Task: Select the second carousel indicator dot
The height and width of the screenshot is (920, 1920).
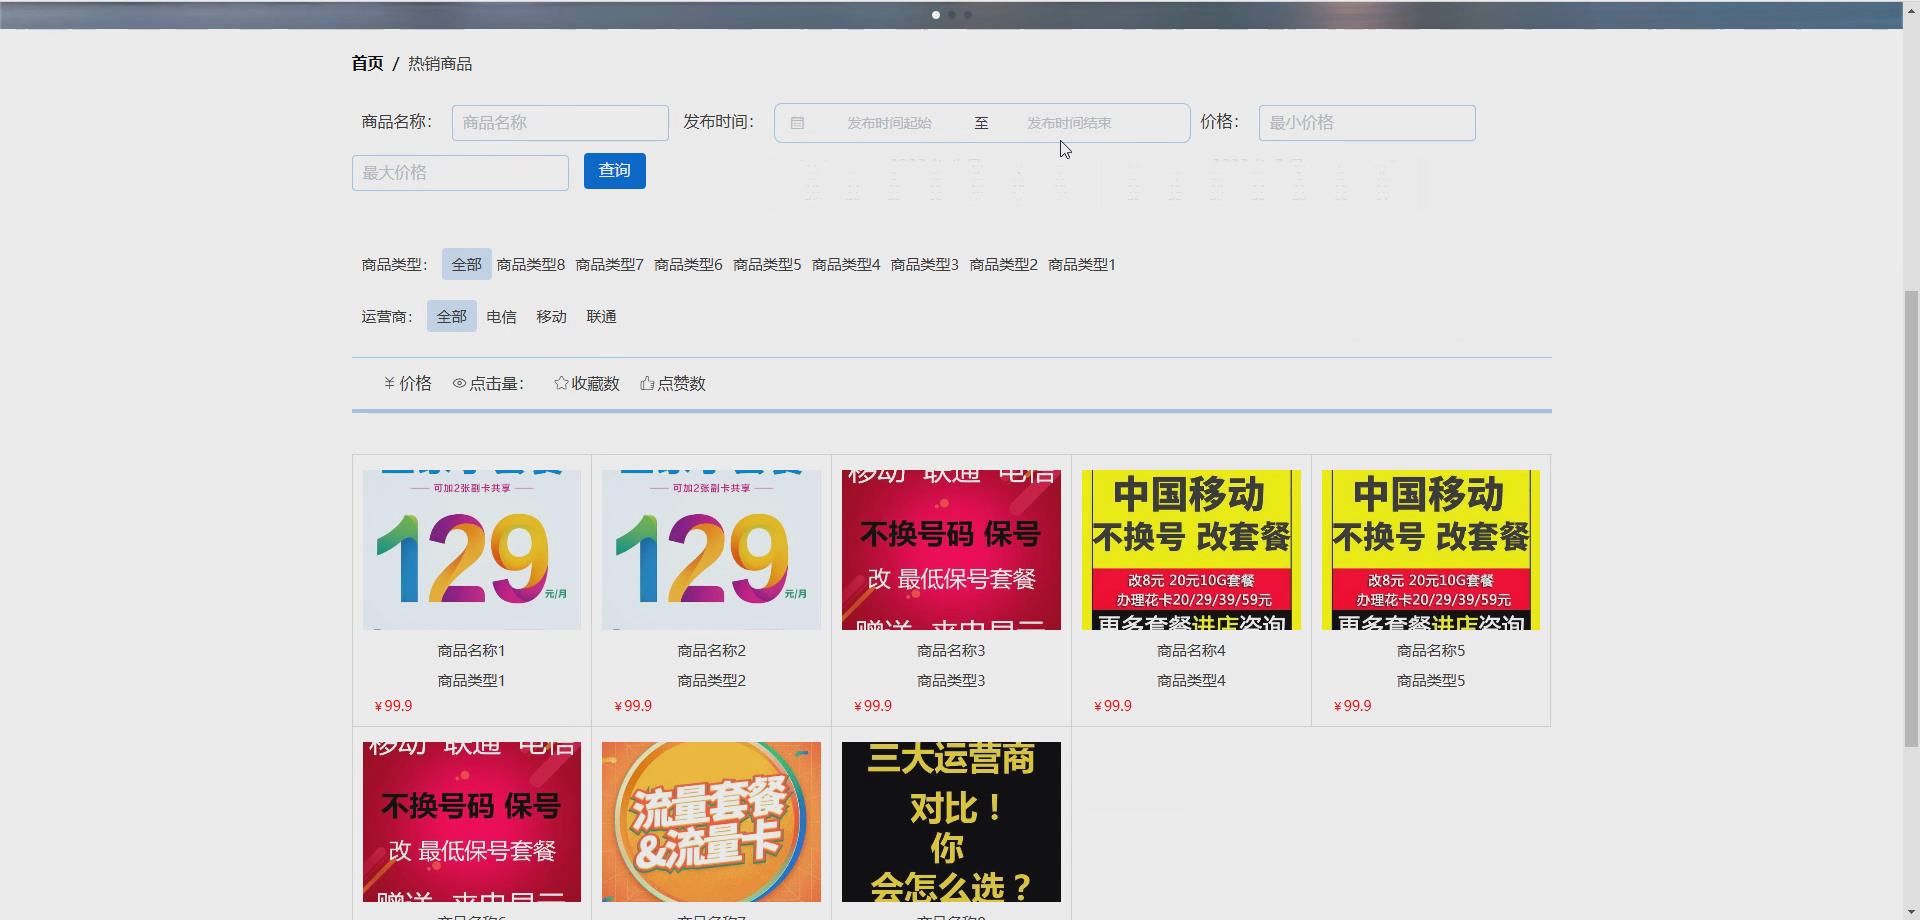Action: [x=953, y=15]
